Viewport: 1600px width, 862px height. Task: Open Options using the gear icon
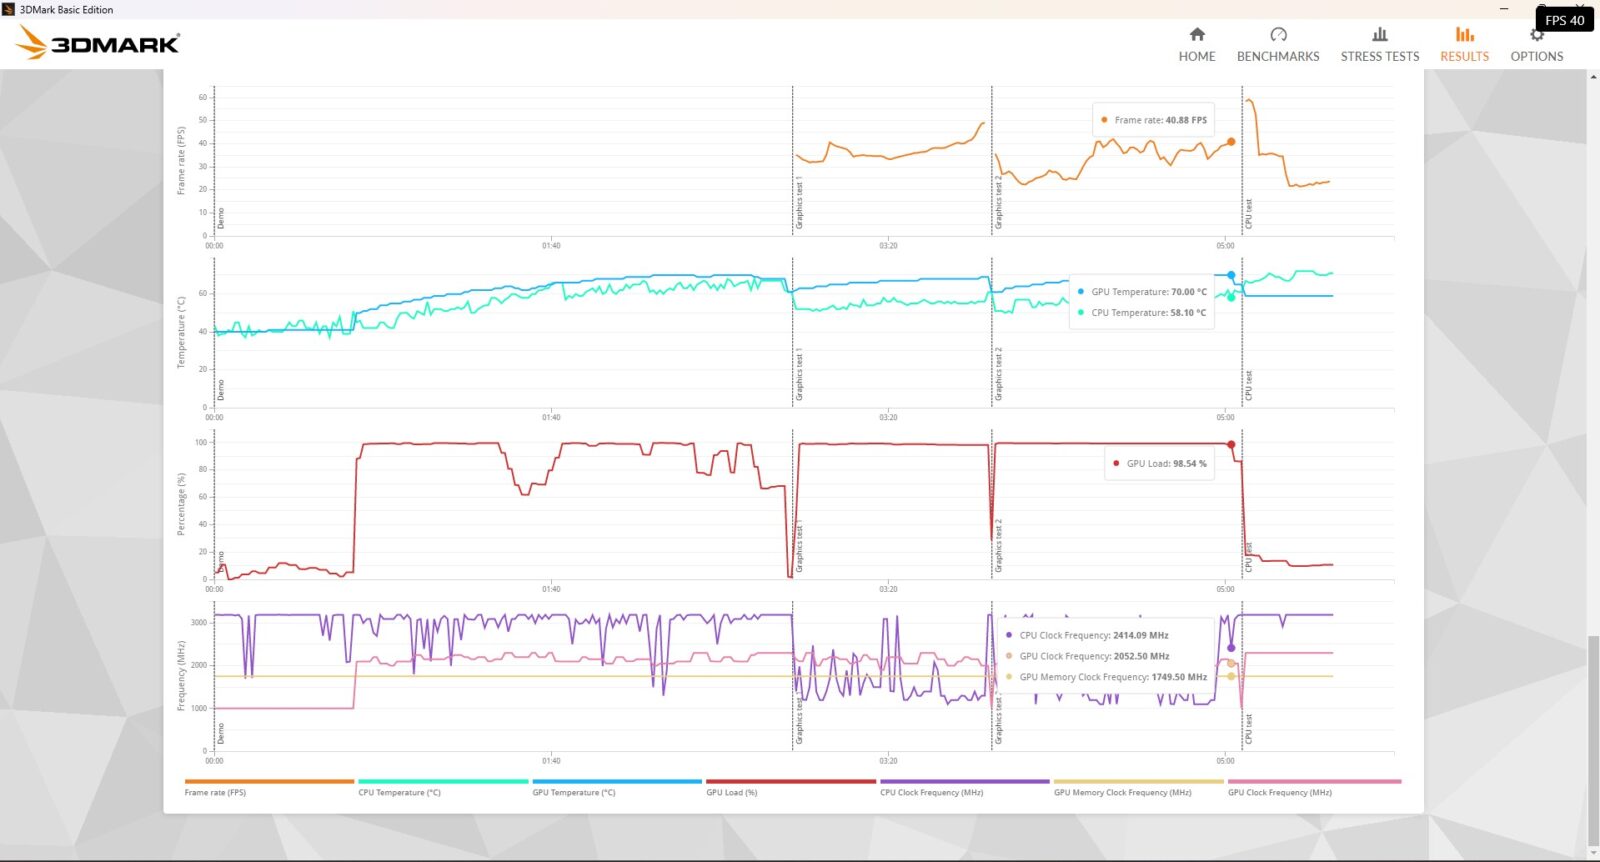click(x=1537, y=37)
